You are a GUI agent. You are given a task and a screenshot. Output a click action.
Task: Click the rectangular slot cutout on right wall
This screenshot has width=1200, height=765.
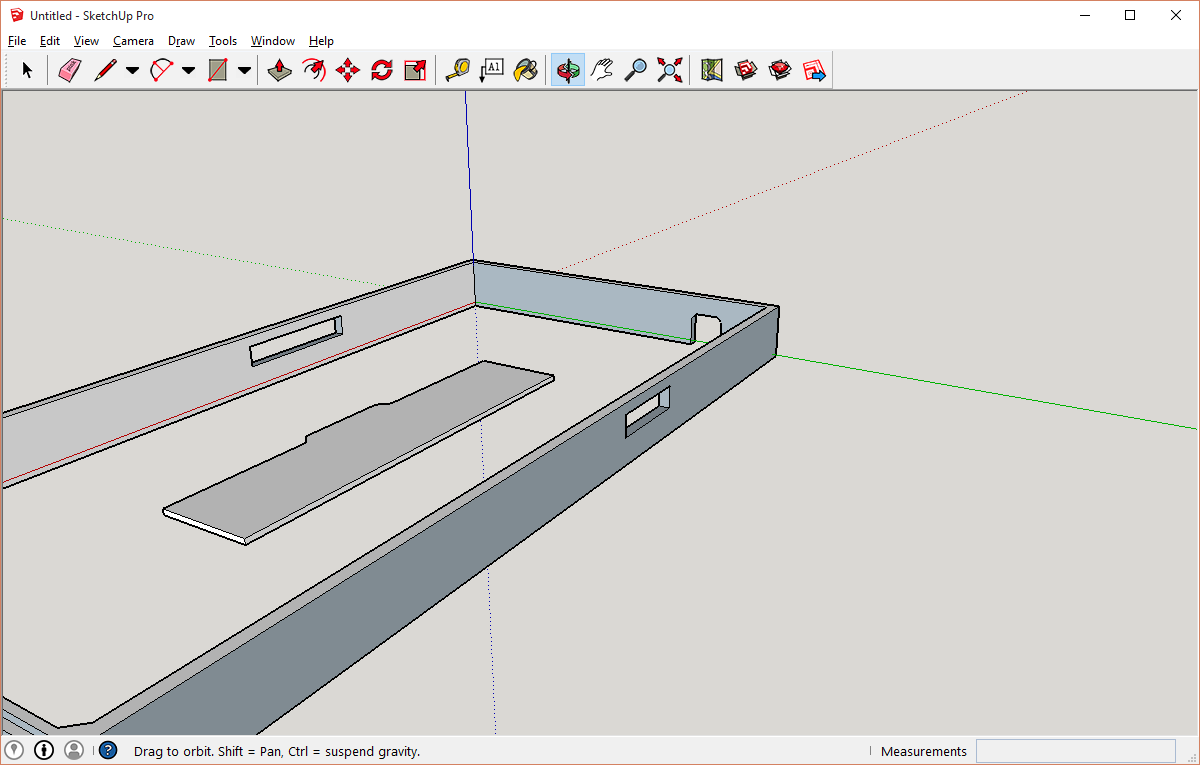(x=648, y=411)
